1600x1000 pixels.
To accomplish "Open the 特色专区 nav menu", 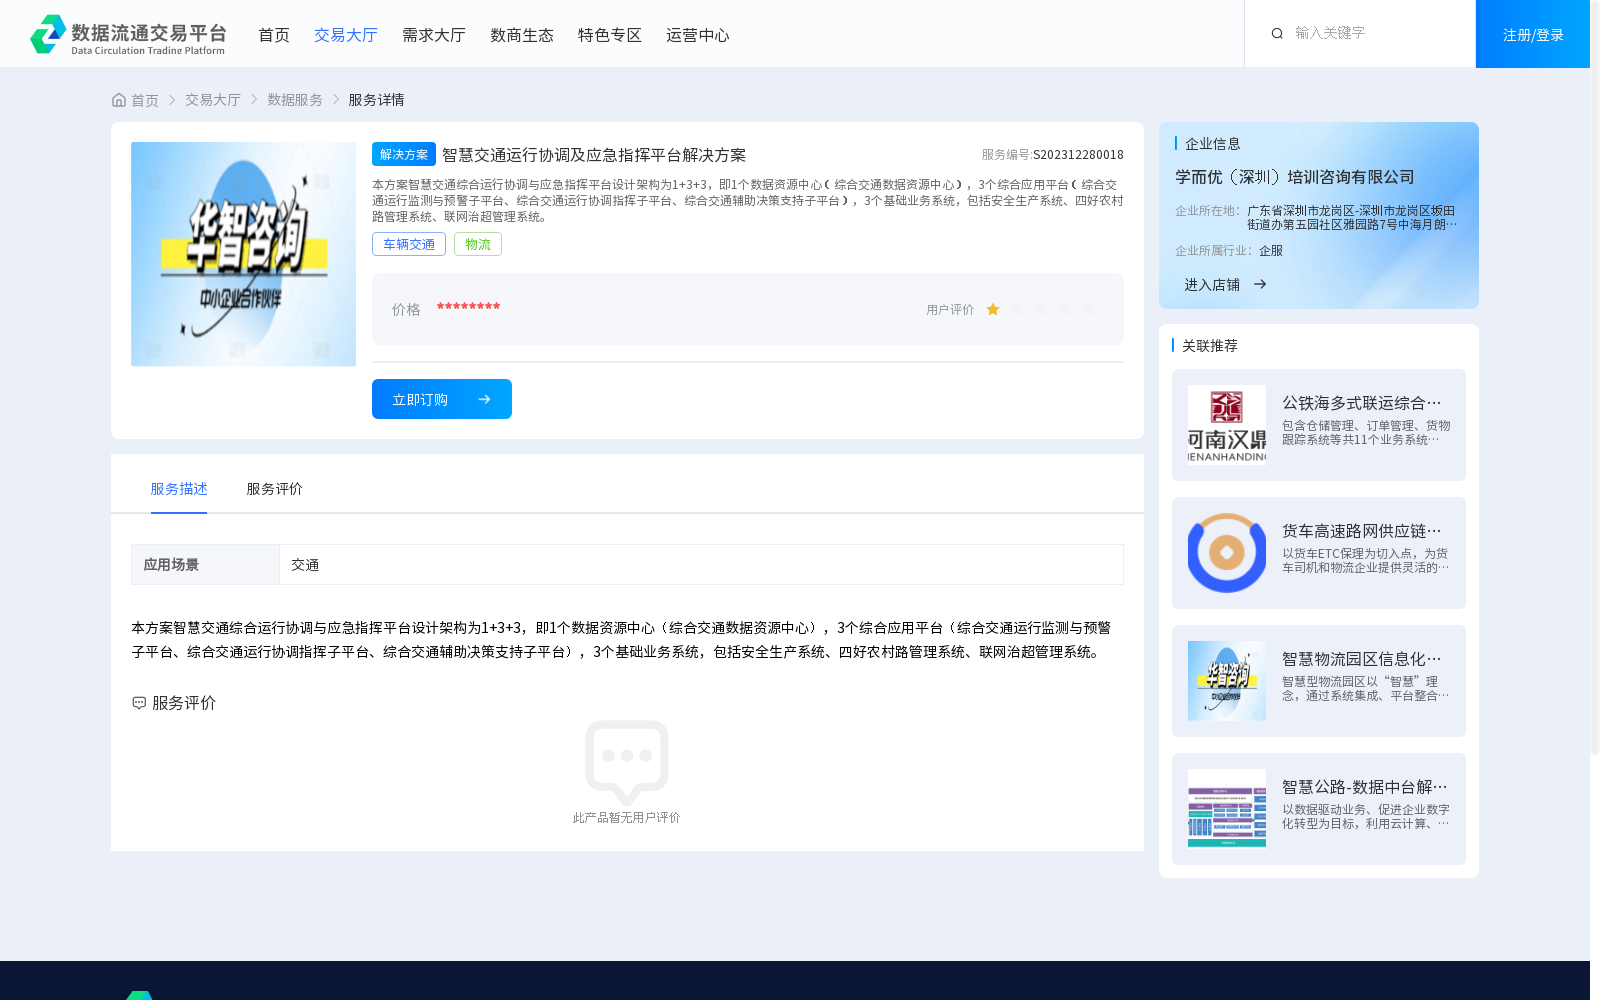I will coord(610,35).
